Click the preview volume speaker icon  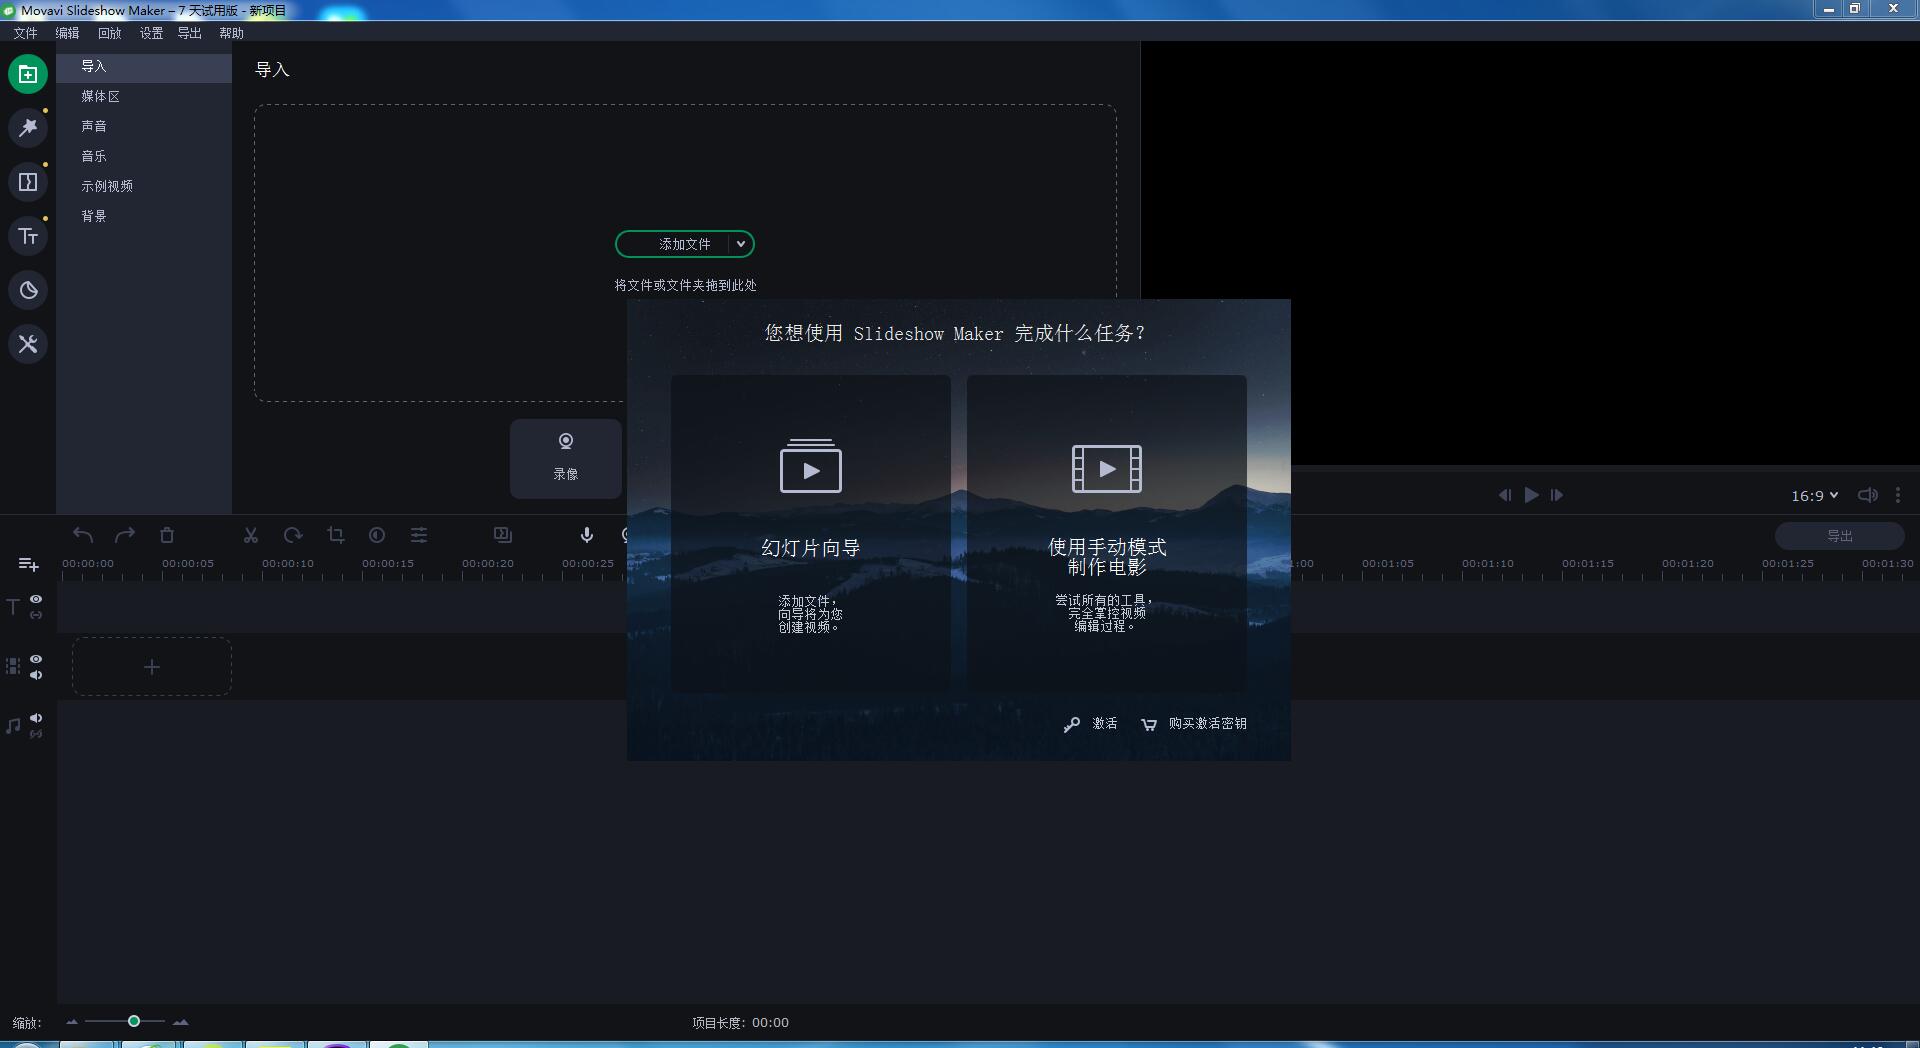(x=1867, y=495)
